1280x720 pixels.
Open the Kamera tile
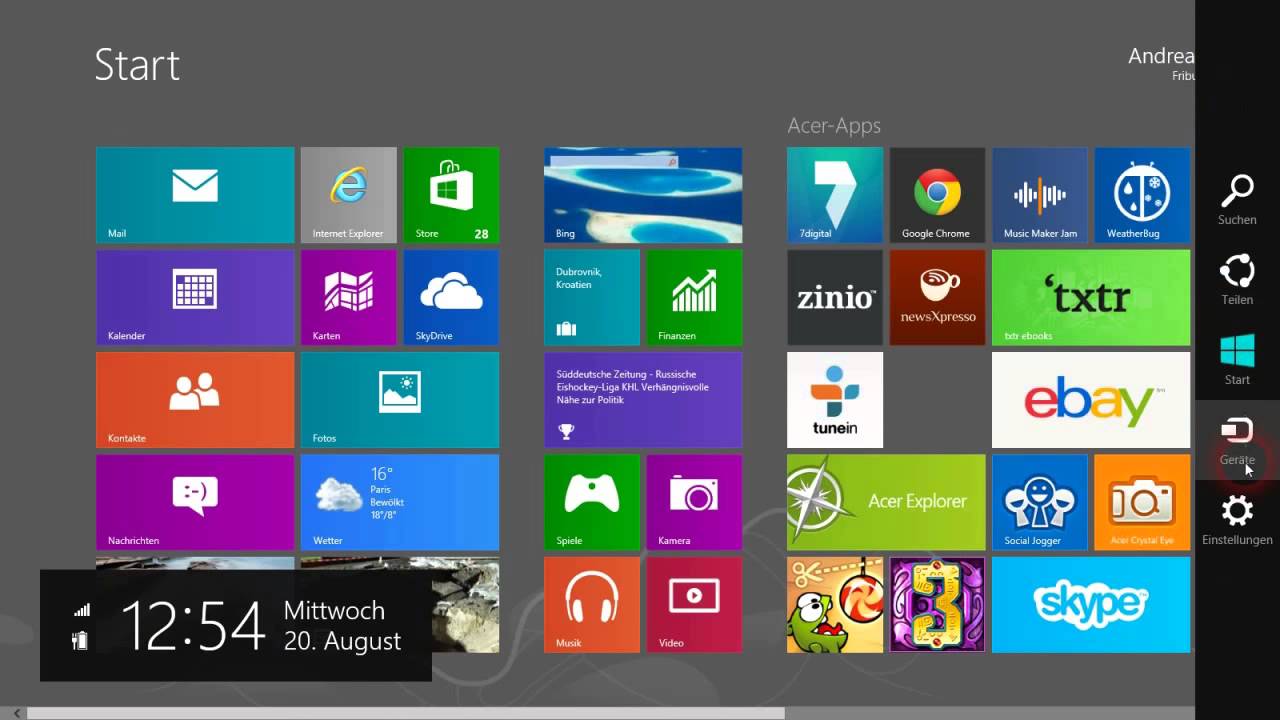click(x=695, y=503)
